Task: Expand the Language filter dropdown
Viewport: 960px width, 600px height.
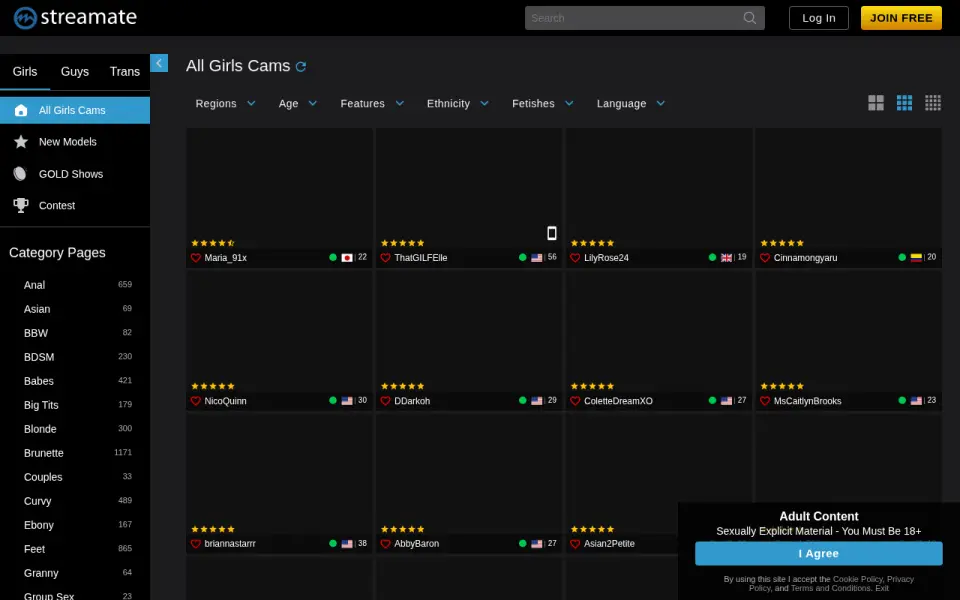Action: click(631, 103)
